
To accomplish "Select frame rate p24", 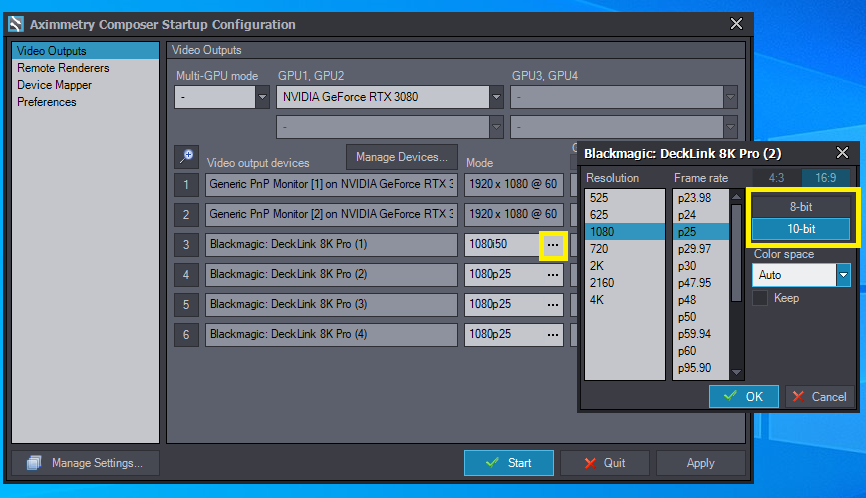I will (701, 215).
